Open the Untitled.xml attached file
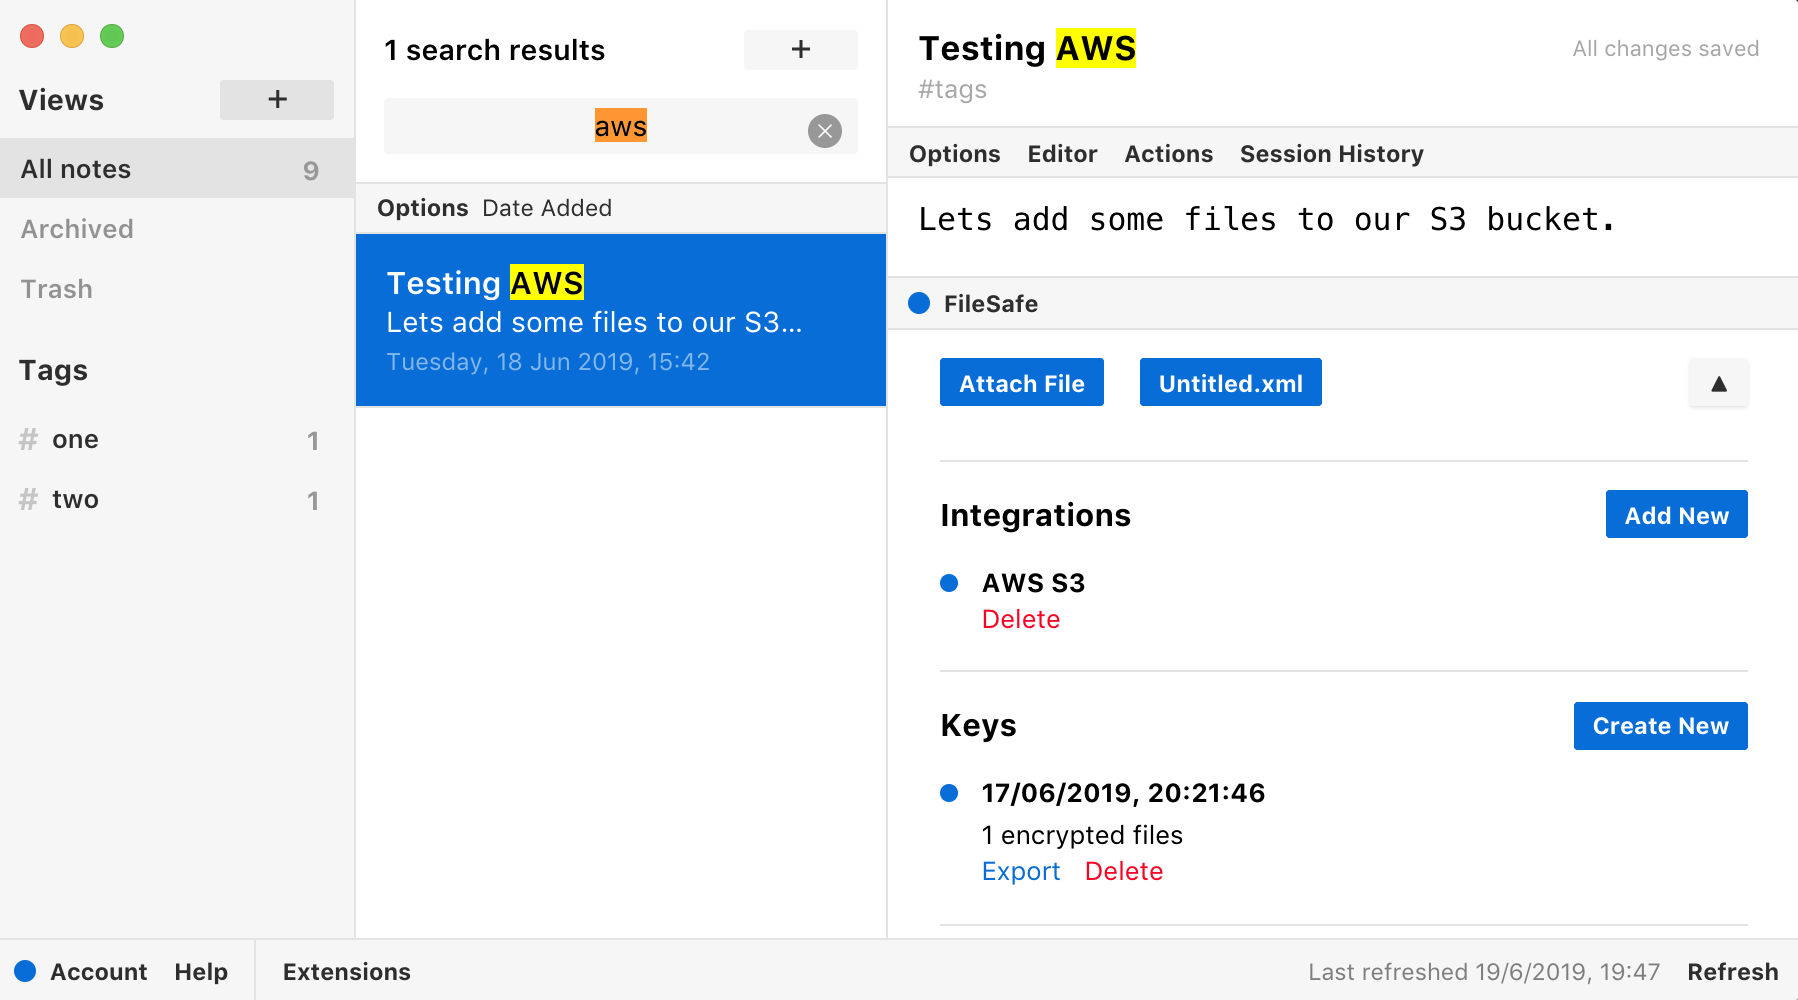The height and width of the screenshot is (1000, 1798). [1230, 383]
